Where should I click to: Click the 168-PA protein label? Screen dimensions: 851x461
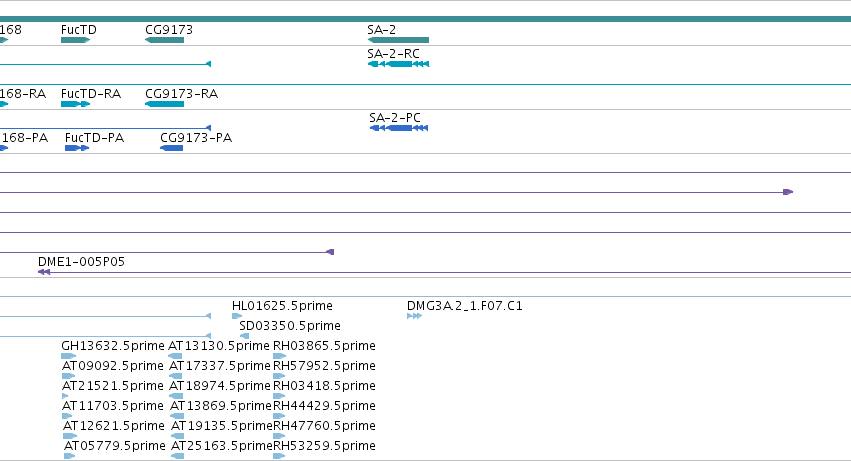pos(24,138)
